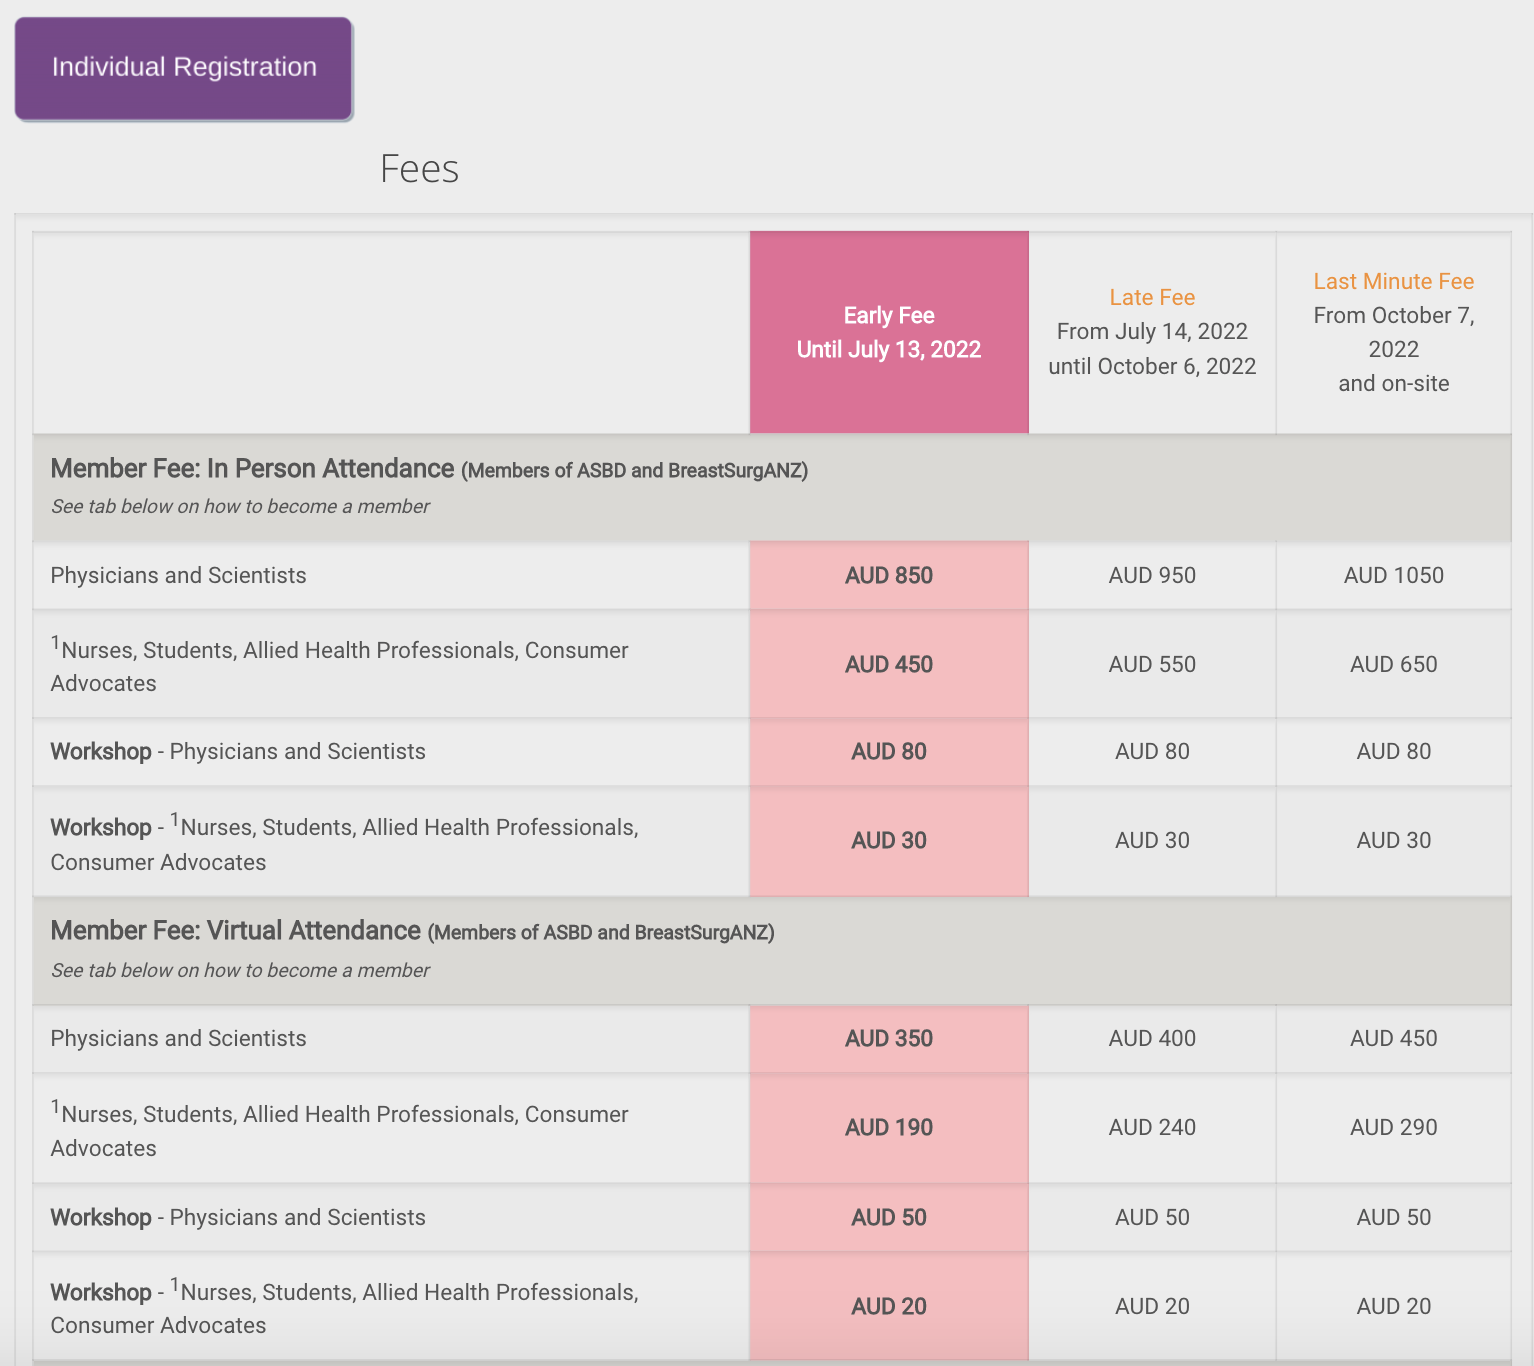Click Member Fee: Virtual Attendance heading
1534x1366 pixels.
click(235, 931)
